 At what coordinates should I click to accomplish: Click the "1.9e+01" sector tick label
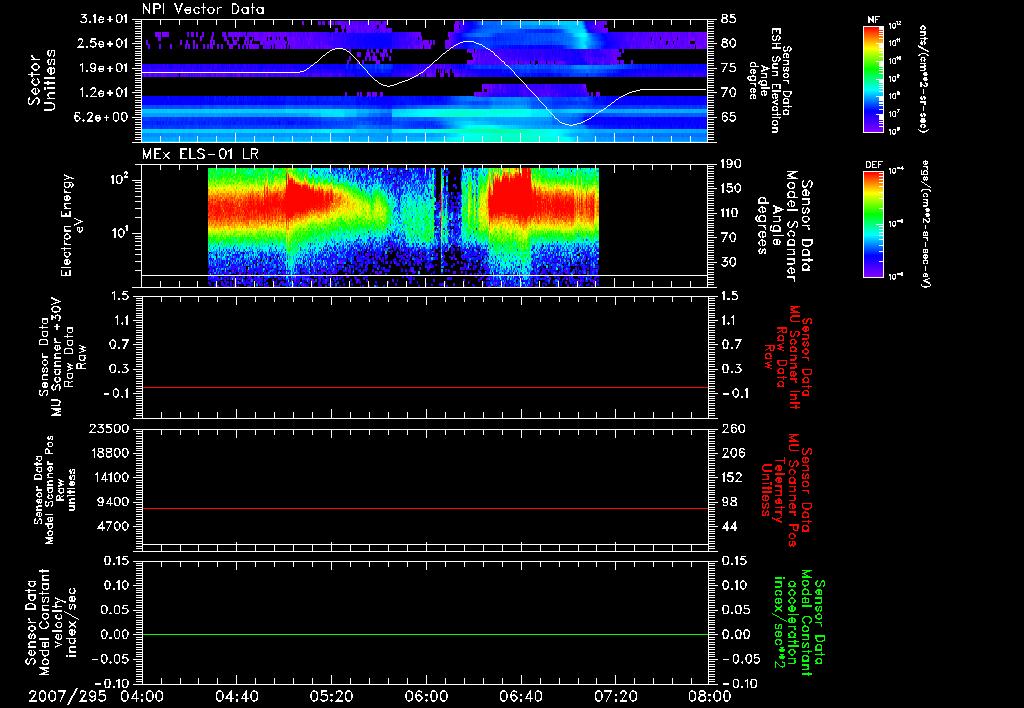106,68
